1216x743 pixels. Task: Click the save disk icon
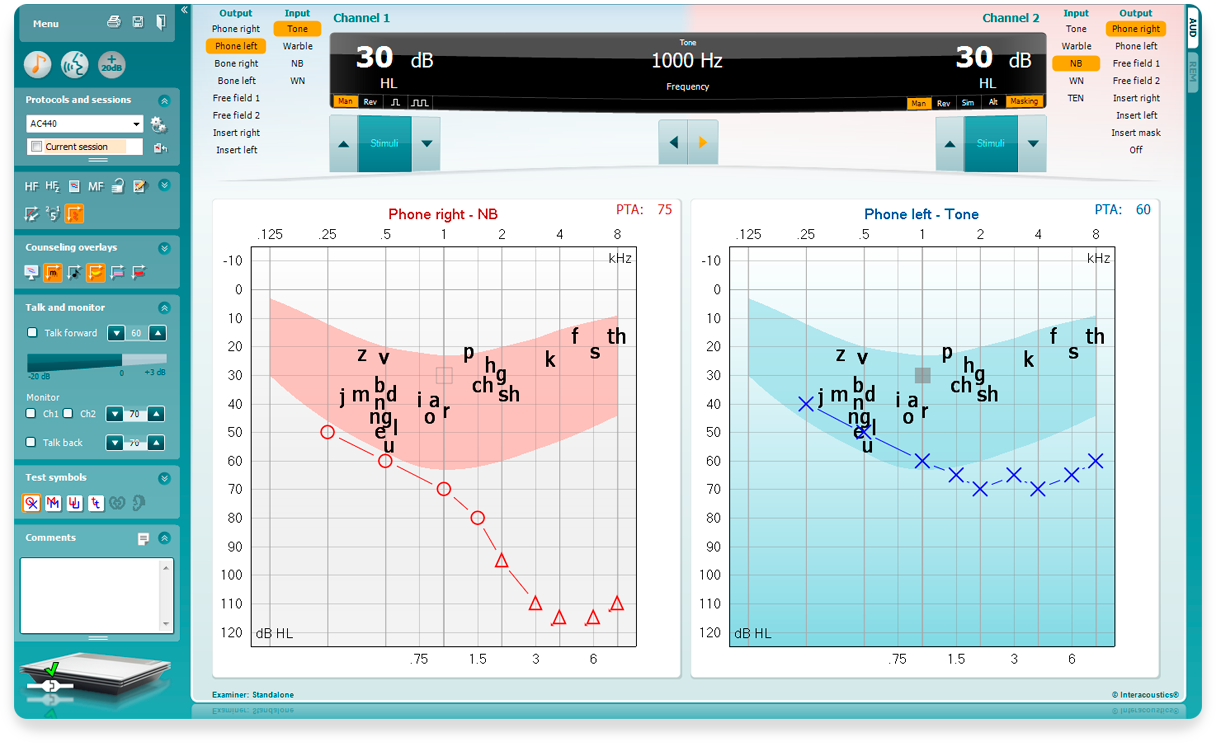click(x=137, y=22)
